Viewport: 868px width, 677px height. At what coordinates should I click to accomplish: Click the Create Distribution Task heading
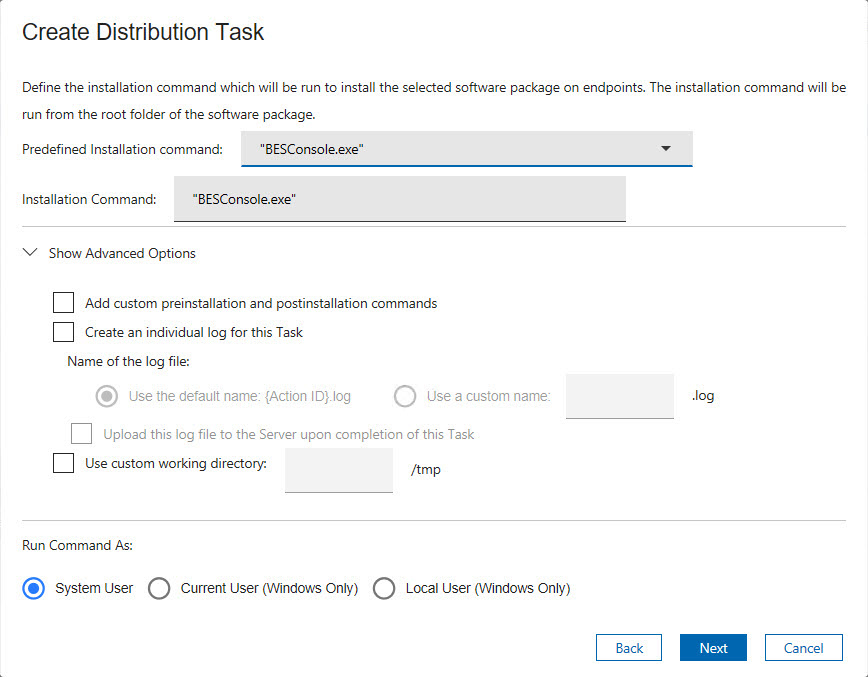(143, 32)
